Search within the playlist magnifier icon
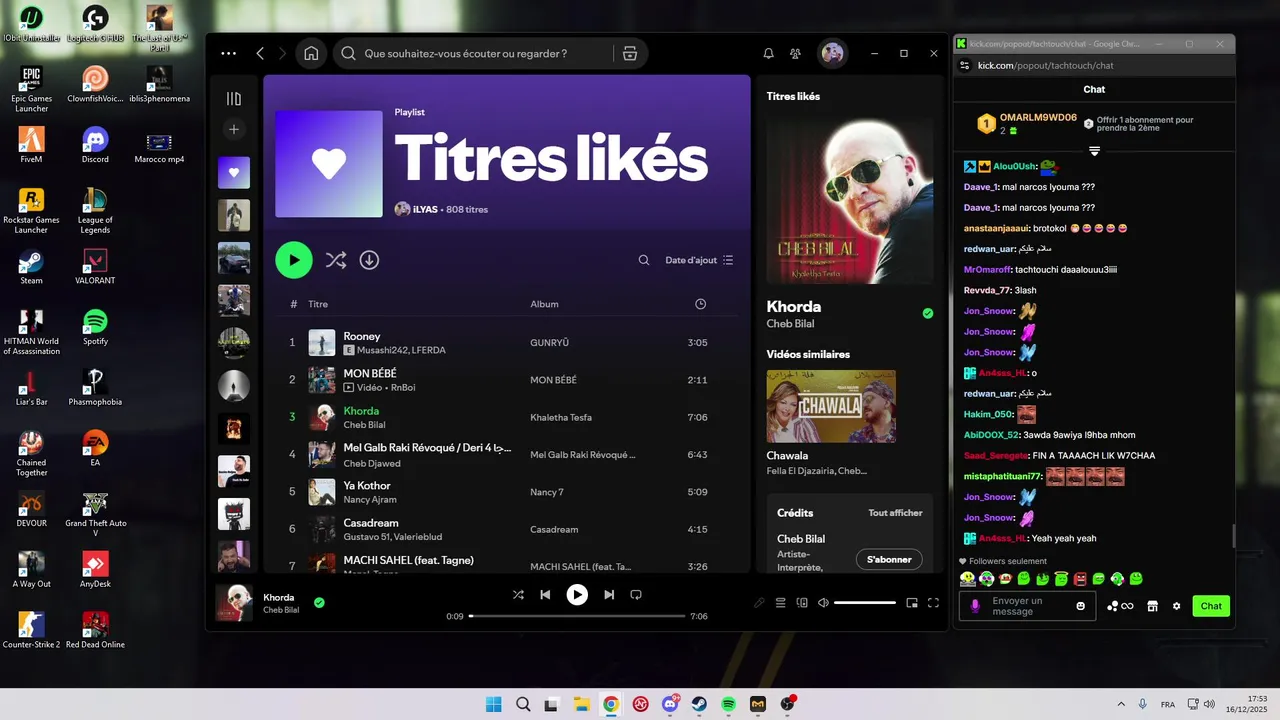 pos(644,260)
